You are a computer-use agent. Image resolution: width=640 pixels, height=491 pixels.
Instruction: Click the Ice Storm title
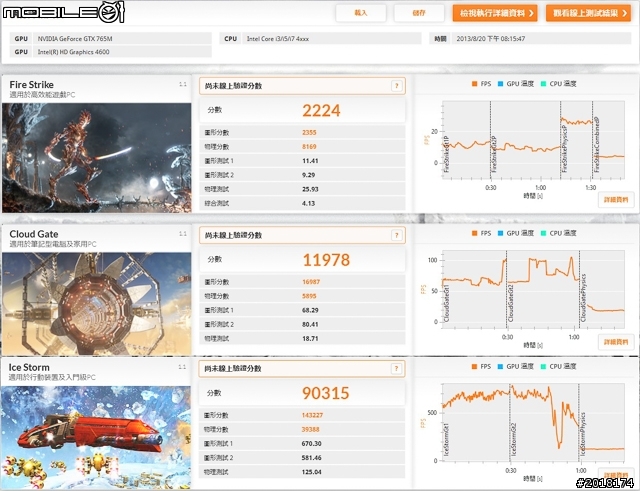(29, 367)
